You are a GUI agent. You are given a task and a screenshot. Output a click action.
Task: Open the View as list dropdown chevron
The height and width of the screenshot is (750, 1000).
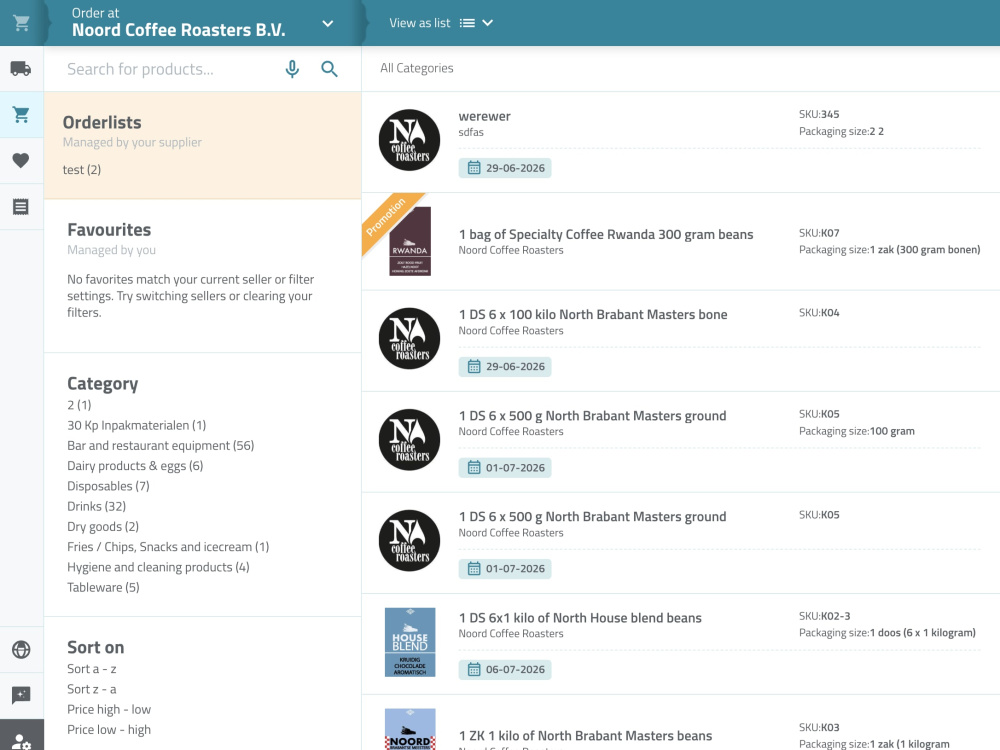point(488,23)
